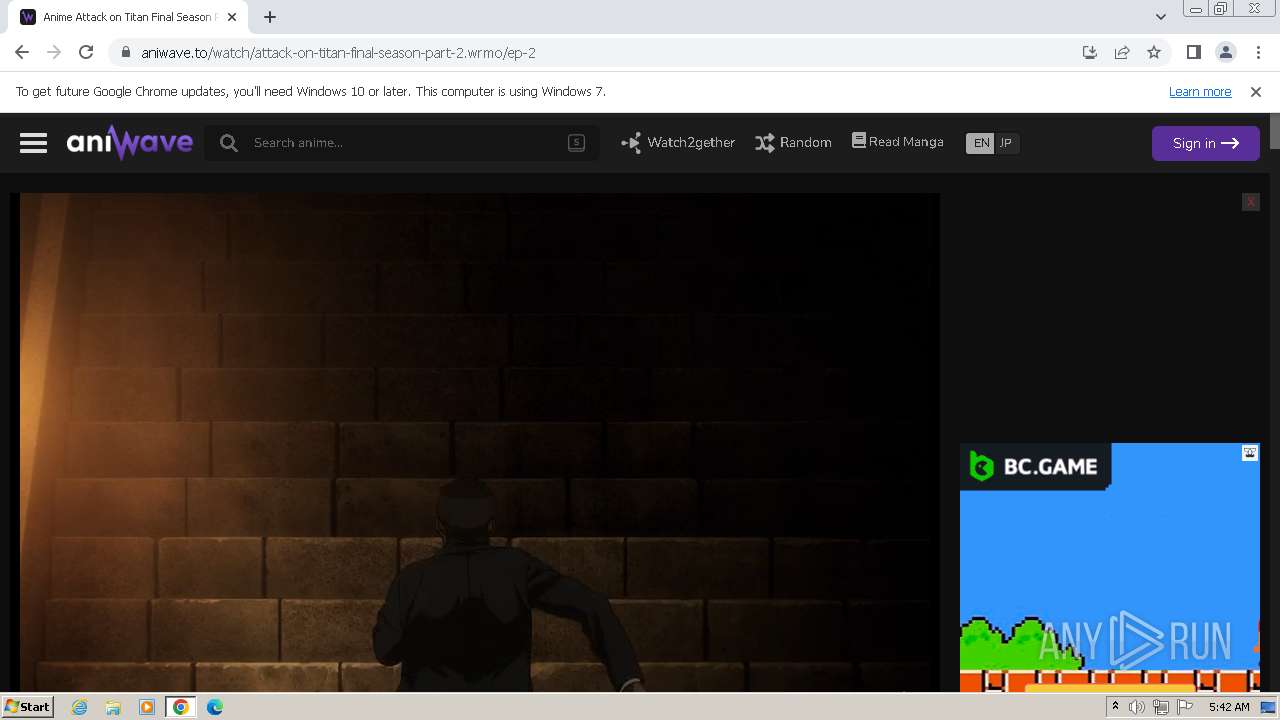View site information lock icon
Viewport: 1280px width, 720px height.
(125, 53)
